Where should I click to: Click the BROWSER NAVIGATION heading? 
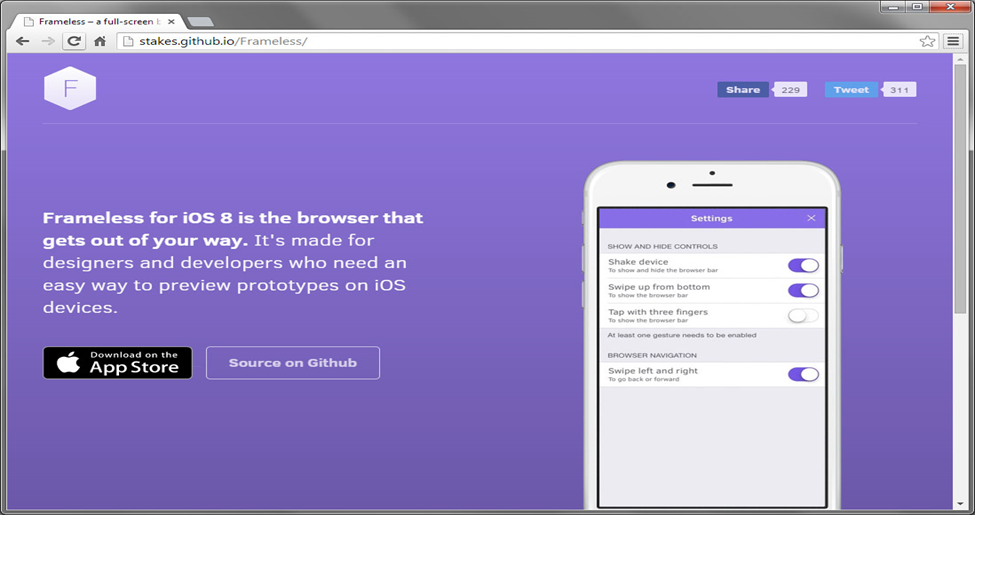click(652, 355)
